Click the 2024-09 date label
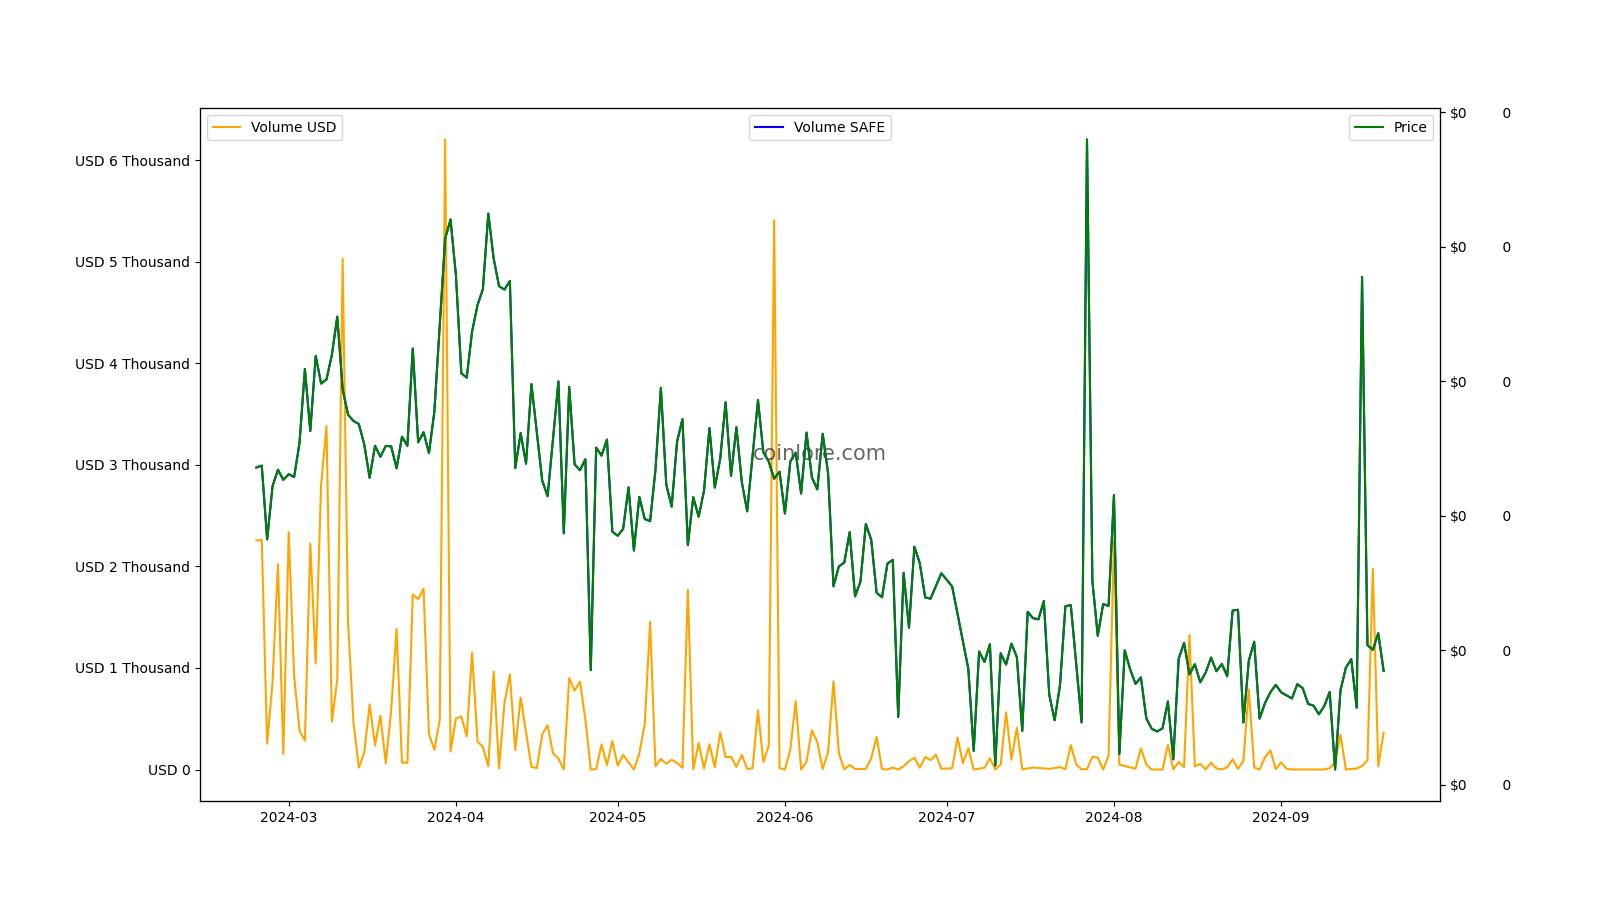 1281,817
